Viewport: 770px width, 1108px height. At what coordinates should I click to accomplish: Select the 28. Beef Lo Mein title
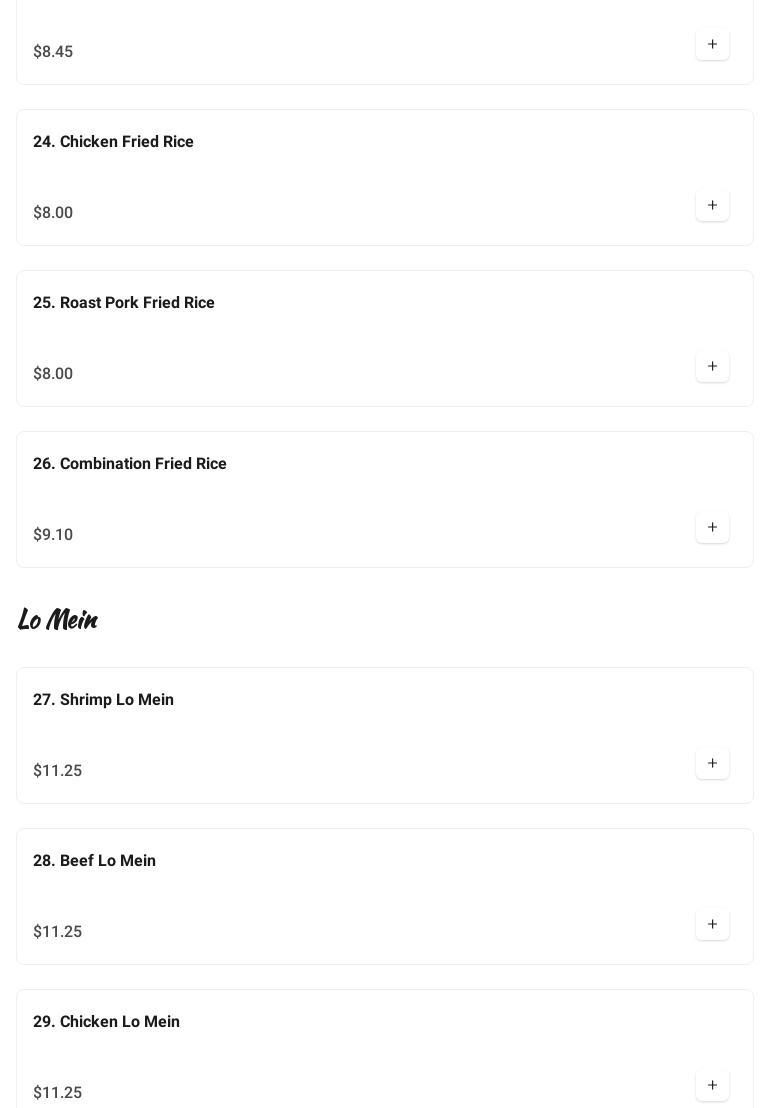[x=94, y=861]
